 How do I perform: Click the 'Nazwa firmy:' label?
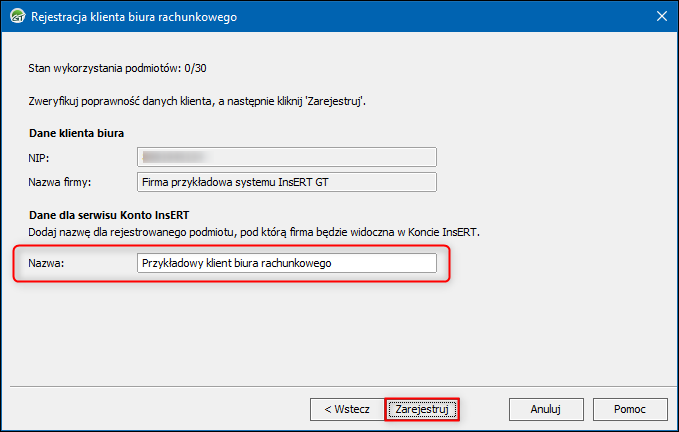pyautogui.click(x=60, y=182)
